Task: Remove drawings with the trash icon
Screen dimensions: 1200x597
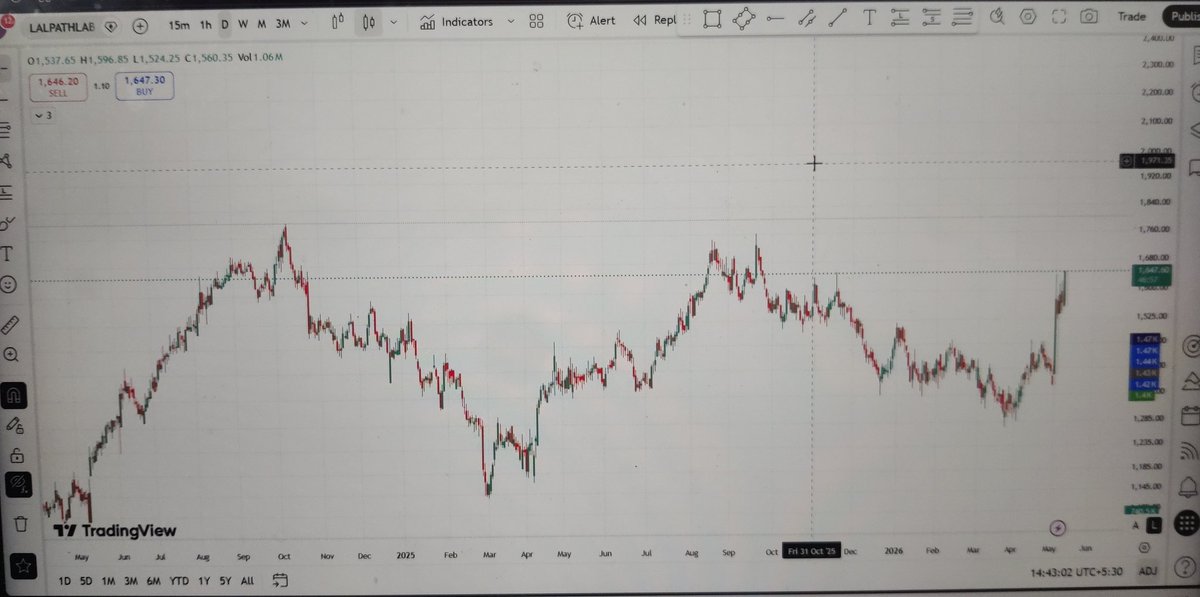Action: (21, 523)
